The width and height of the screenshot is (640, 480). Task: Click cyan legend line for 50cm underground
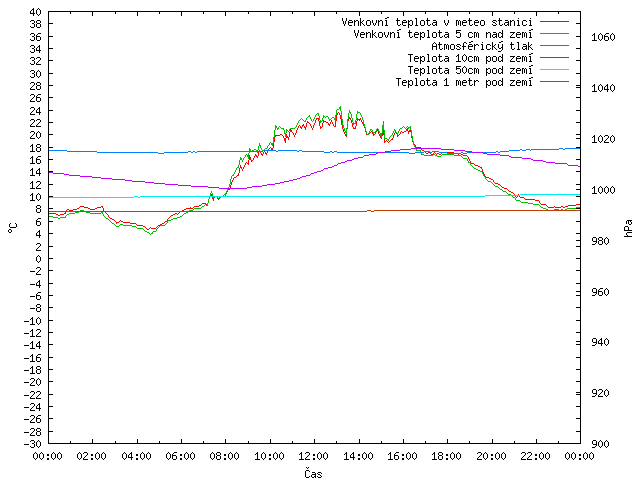tap(554, 70)
